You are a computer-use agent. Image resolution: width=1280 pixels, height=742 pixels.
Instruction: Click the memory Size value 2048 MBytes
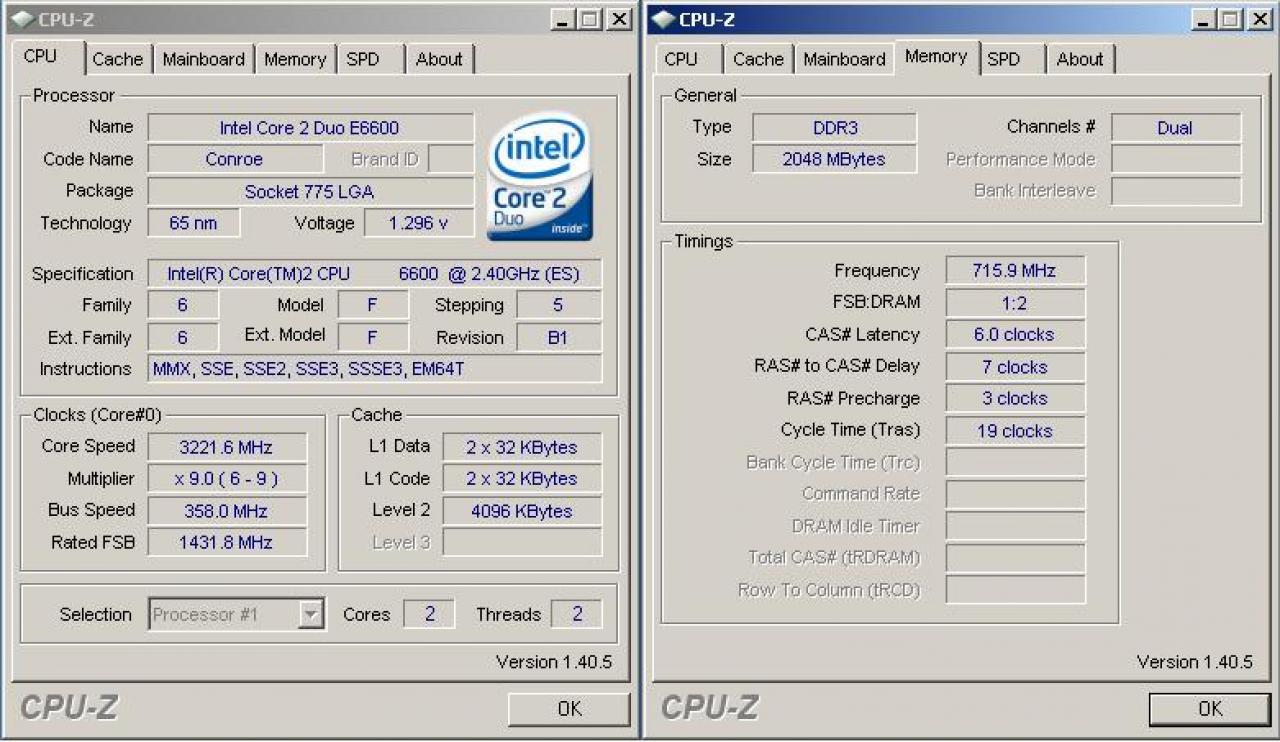(x=834, y=159)
